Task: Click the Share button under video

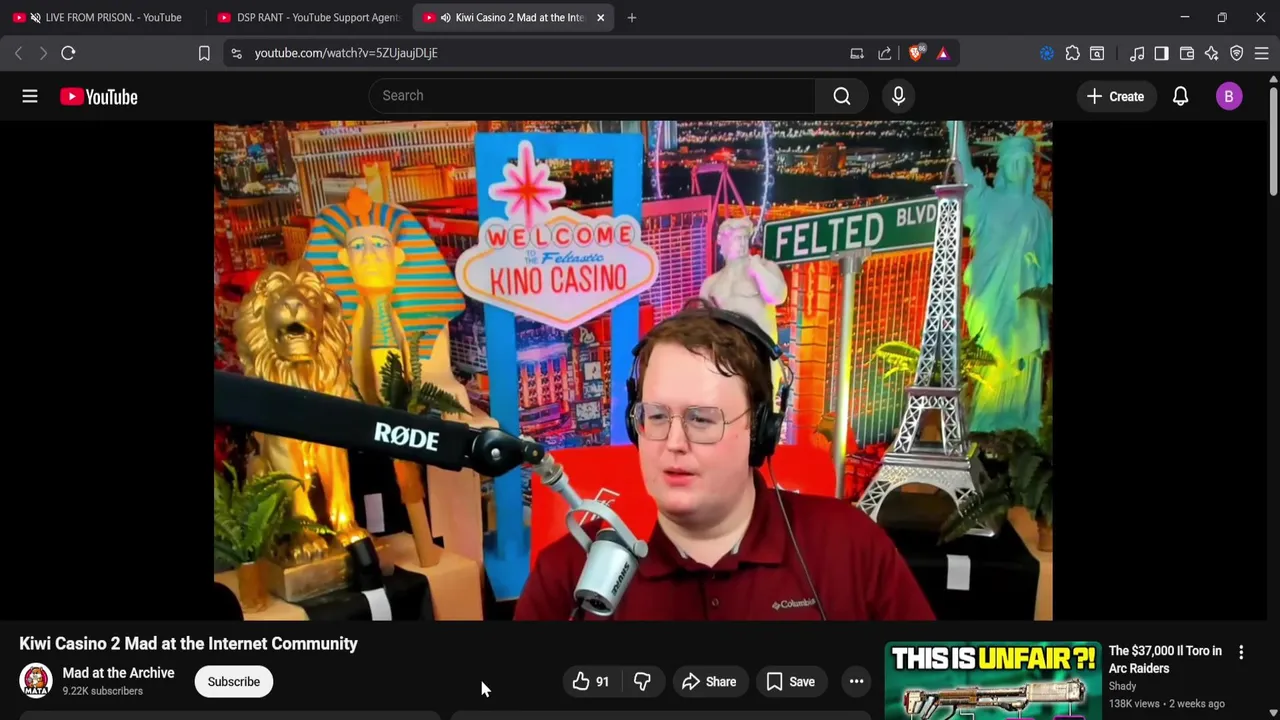Action: (x=709, y=682)
